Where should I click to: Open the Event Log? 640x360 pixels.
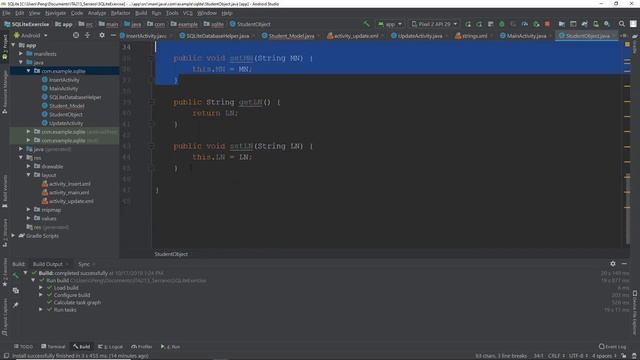[612, 347]
